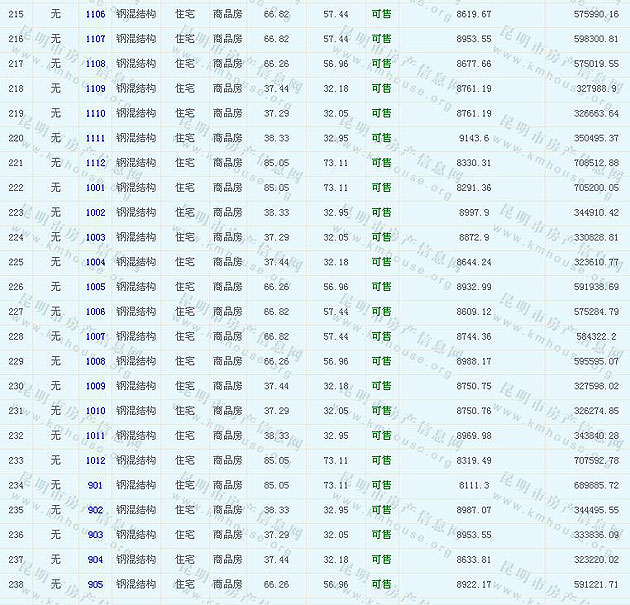Open room 1010 link
The width and height of the screenshot is (630, 605).
[x=95, y=411]
